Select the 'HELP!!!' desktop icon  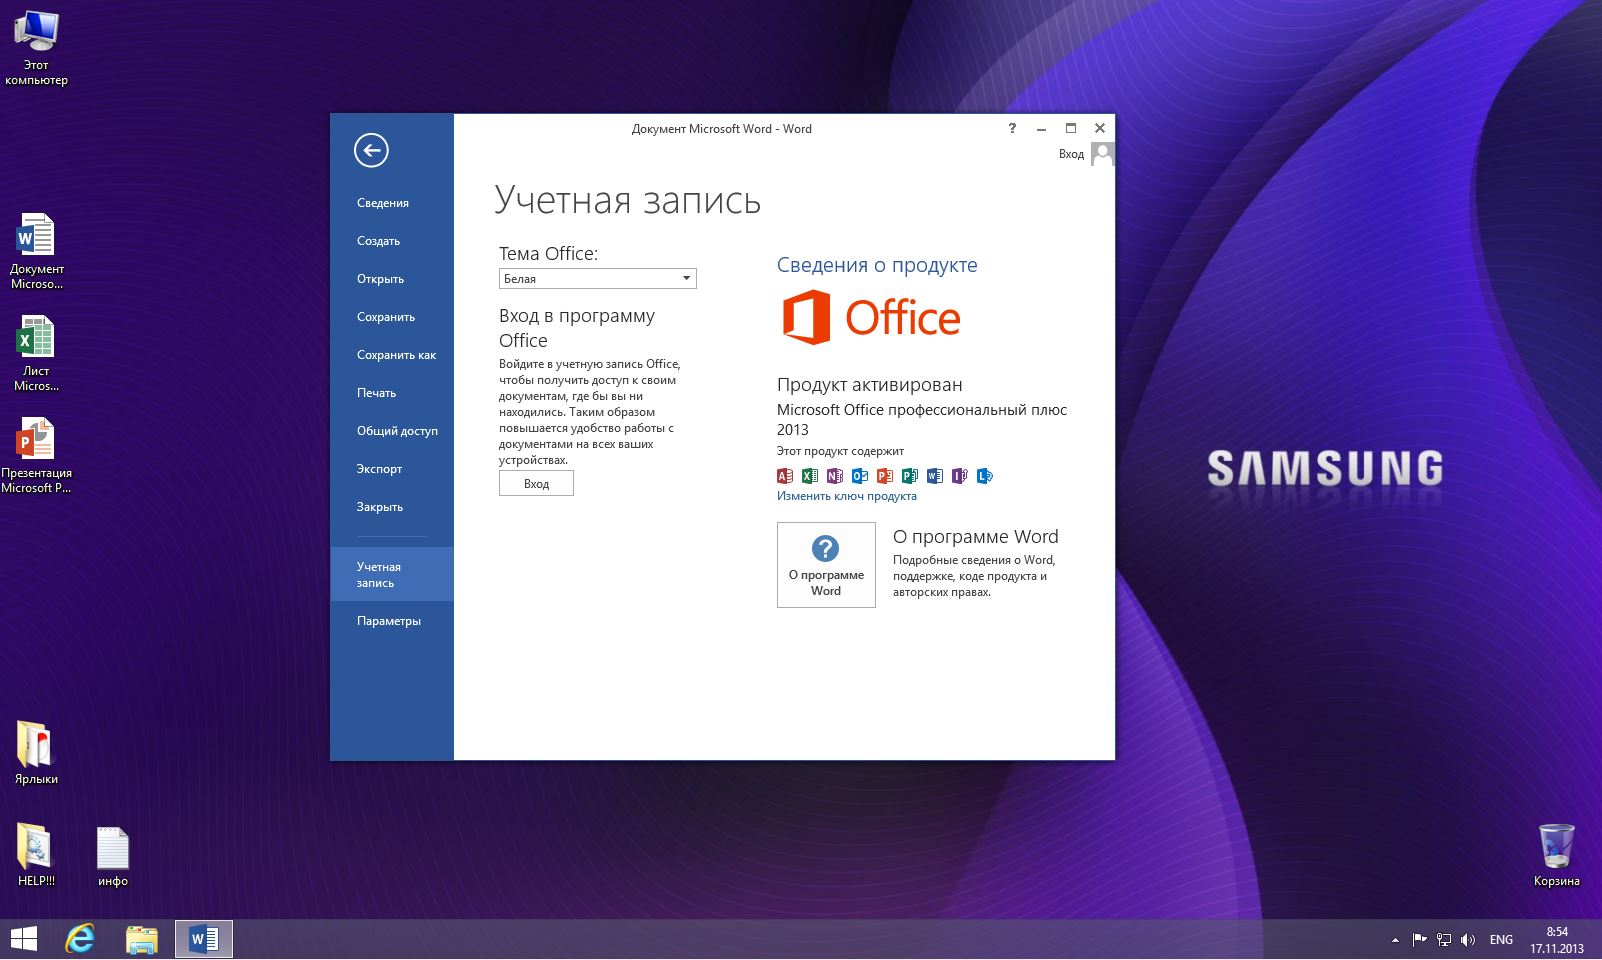coord(36,855)
